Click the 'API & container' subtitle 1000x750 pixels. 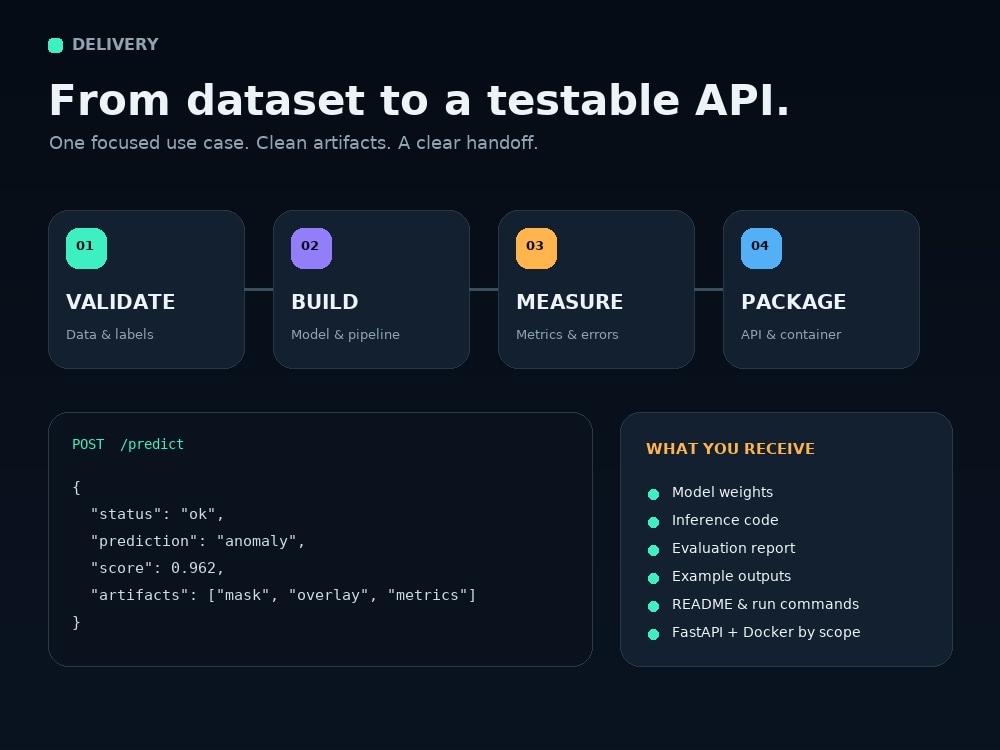tap(791, 334)
